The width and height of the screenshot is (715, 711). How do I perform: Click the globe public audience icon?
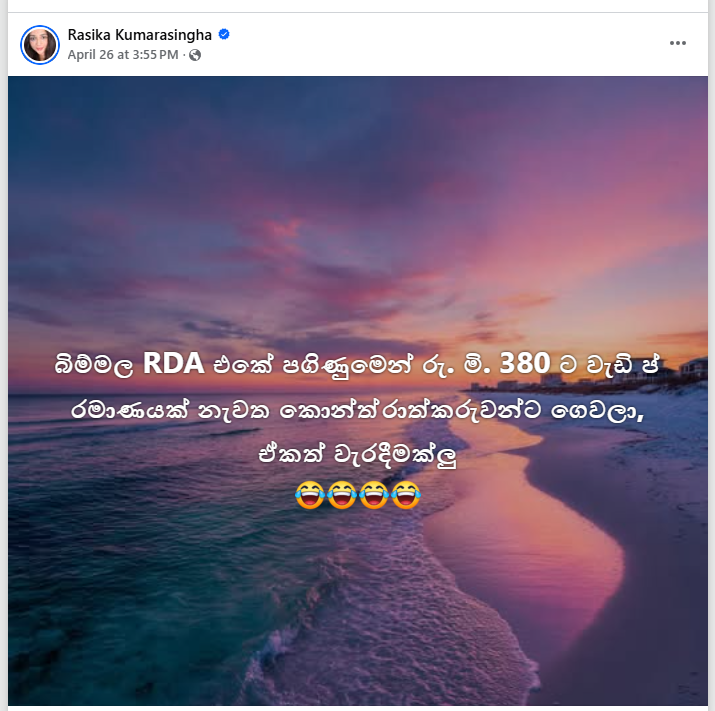pos(195,55)
